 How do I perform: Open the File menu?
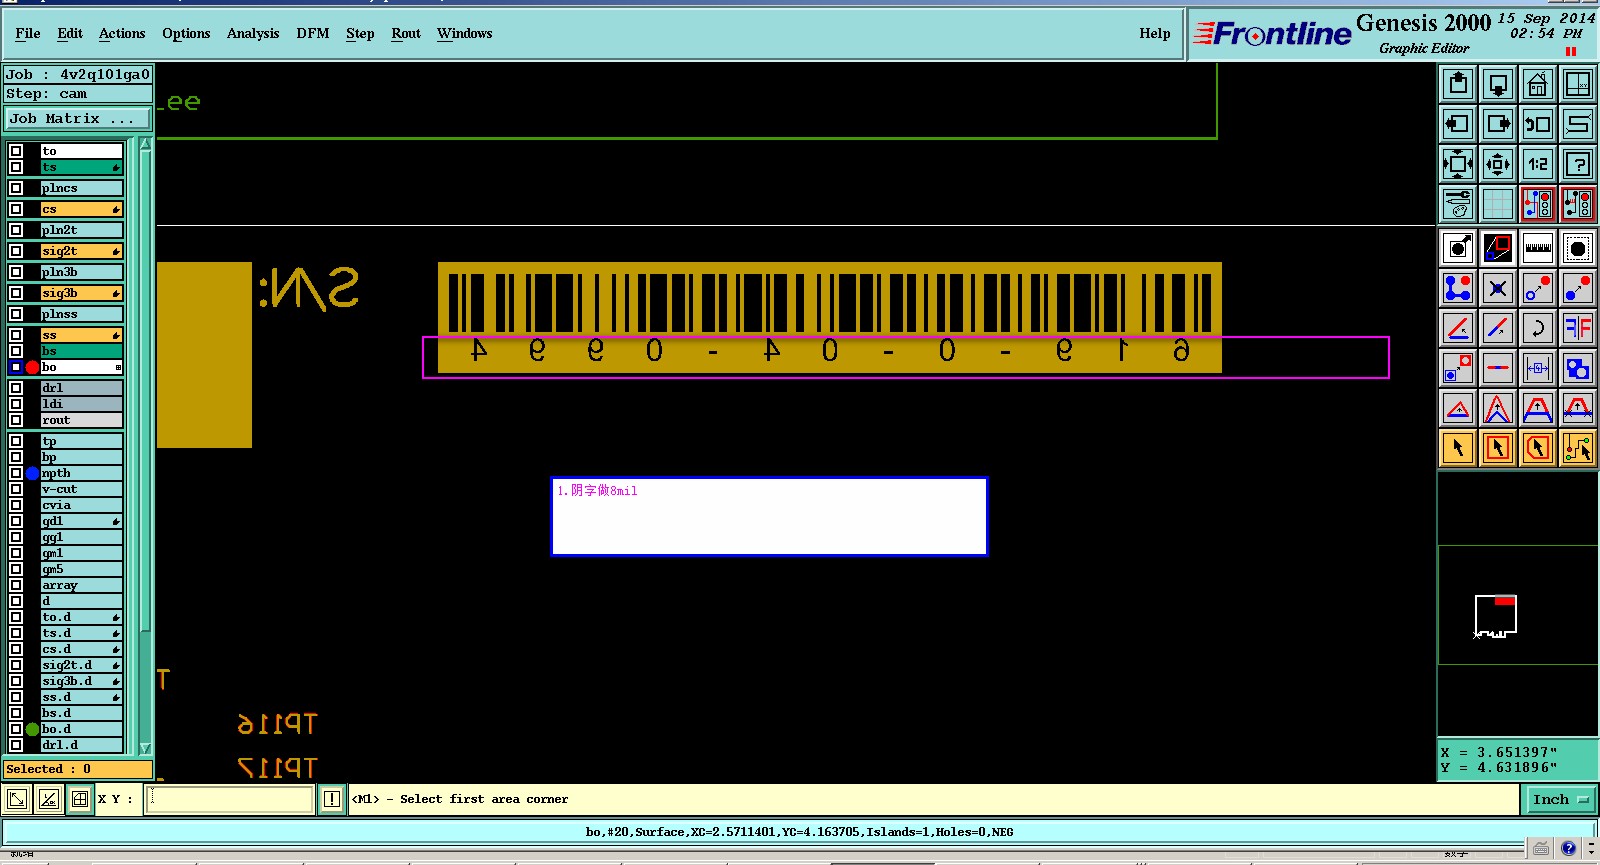pyautogui.click(x=28, y=33)
